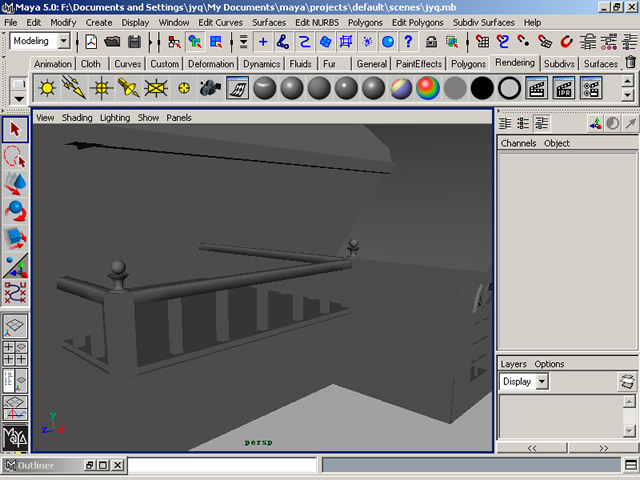The width and height of the screenshot is (640, 480).
Task: Click the command line input field
Action: click(x=222, y=465)
